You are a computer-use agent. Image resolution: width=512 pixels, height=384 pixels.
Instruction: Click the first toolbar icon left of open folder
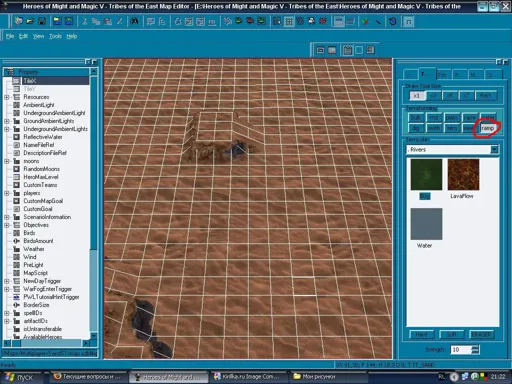click(x=18, y=21)
